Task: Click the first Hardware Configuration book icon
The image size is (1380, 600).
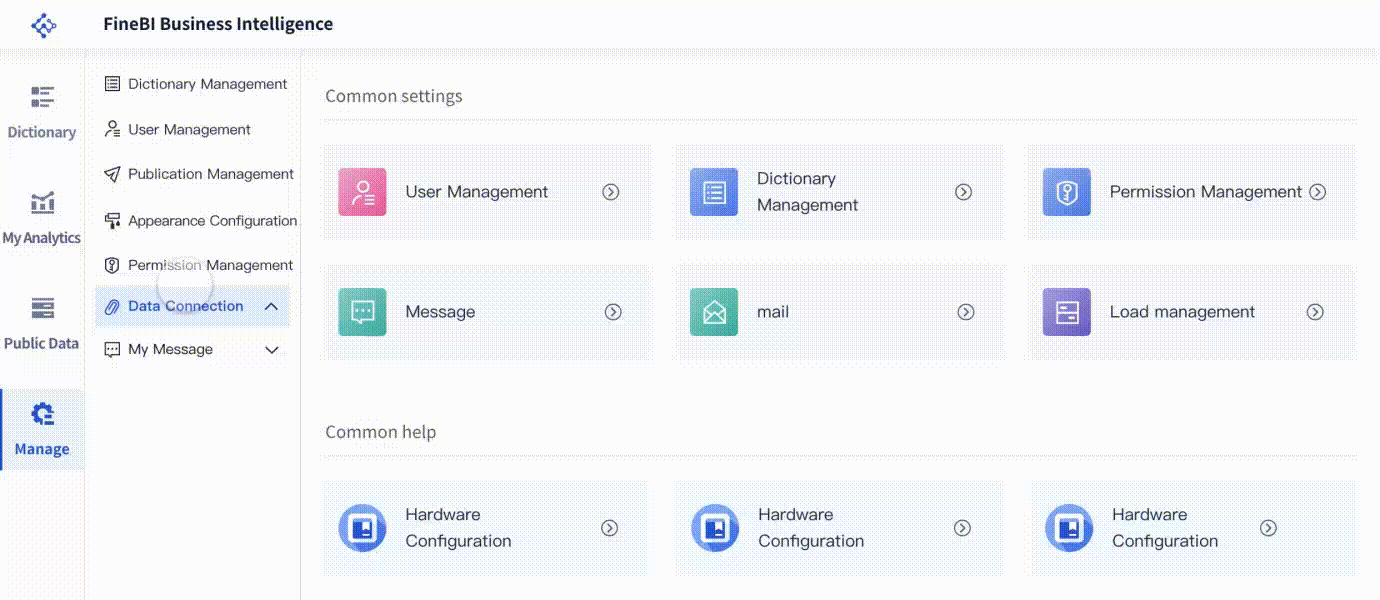Action: 362,528
